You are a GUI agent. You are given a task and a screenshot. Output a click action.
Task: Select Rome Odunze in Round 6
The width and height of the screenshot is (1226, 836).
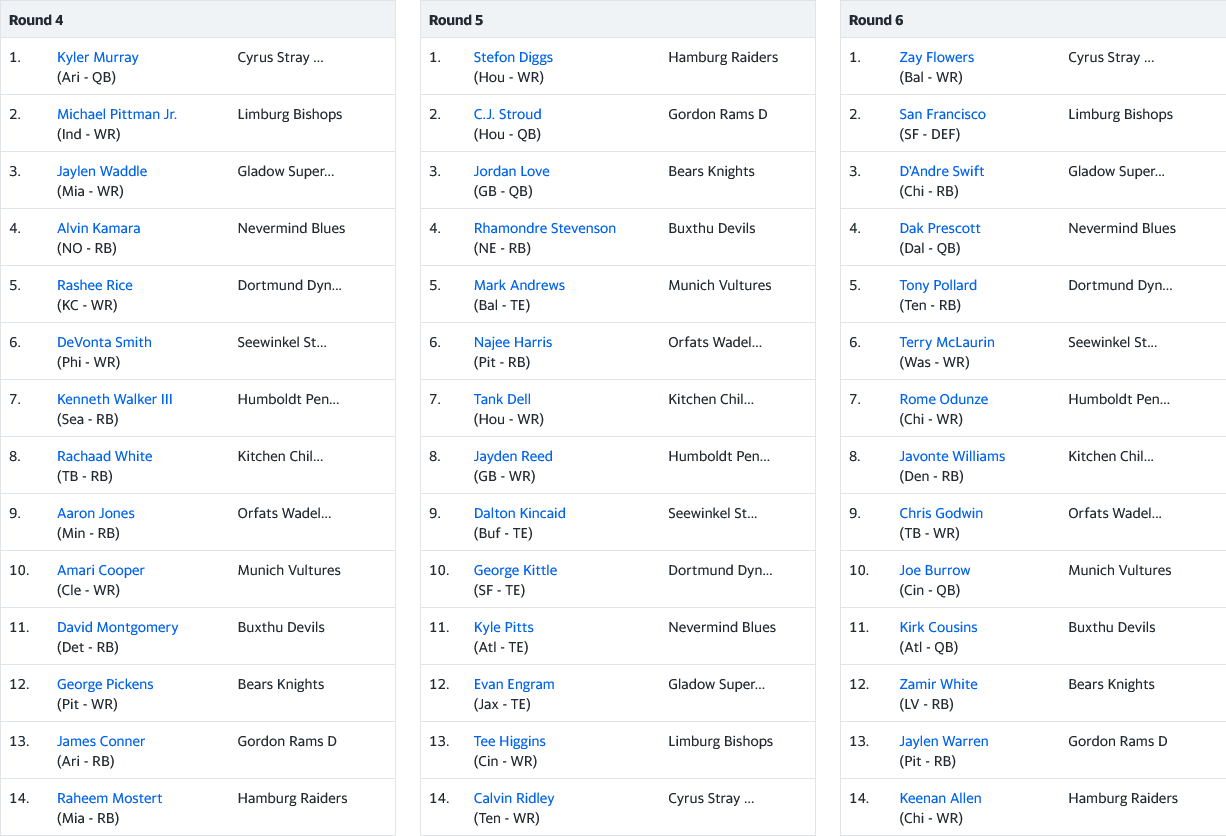click(x=943, y=399)
